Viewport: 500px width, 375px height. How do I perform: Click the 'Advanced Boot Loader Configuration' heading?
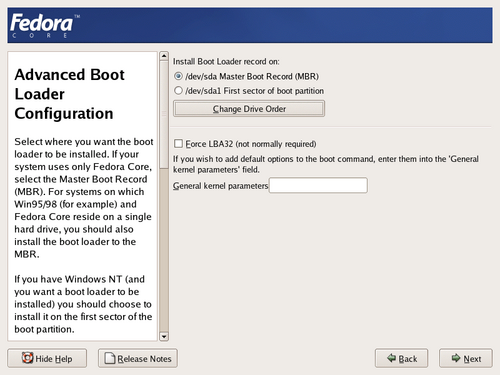[69, 94]
